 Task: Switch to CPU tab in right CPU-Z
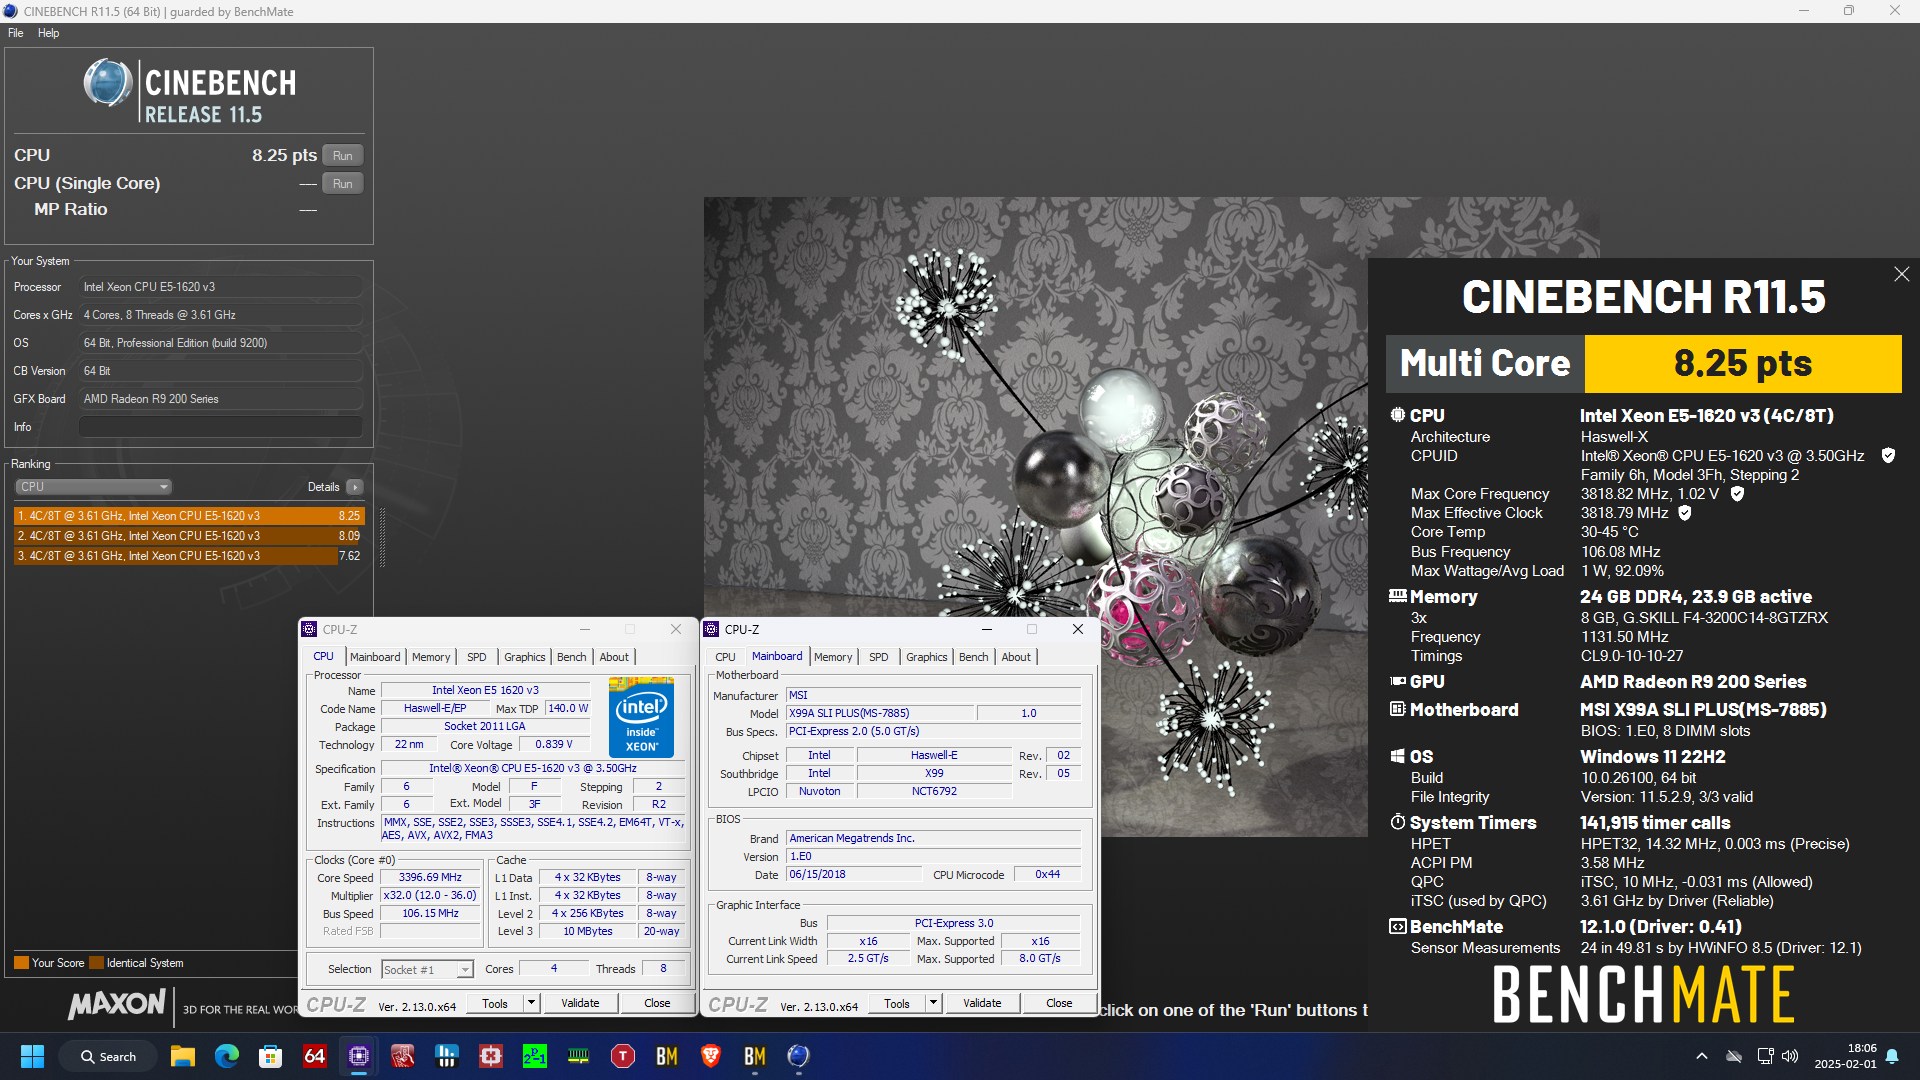[726, 657]
